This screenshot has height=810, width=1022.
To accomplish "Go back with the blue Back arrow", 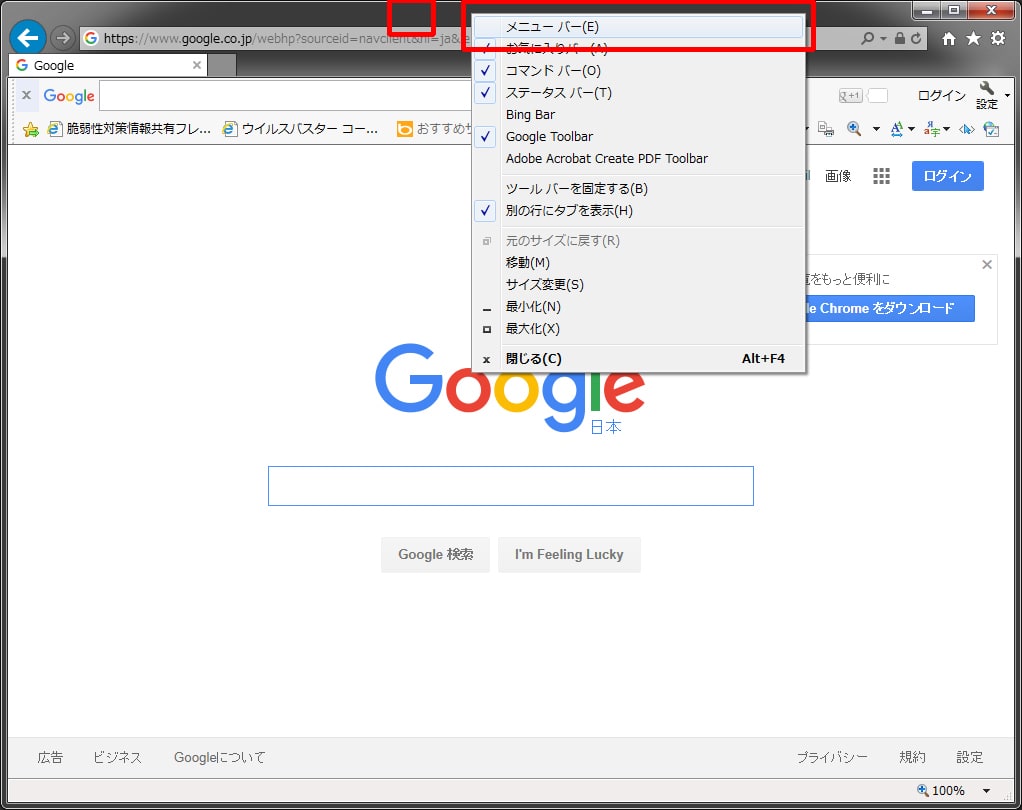I will point(27,38).
